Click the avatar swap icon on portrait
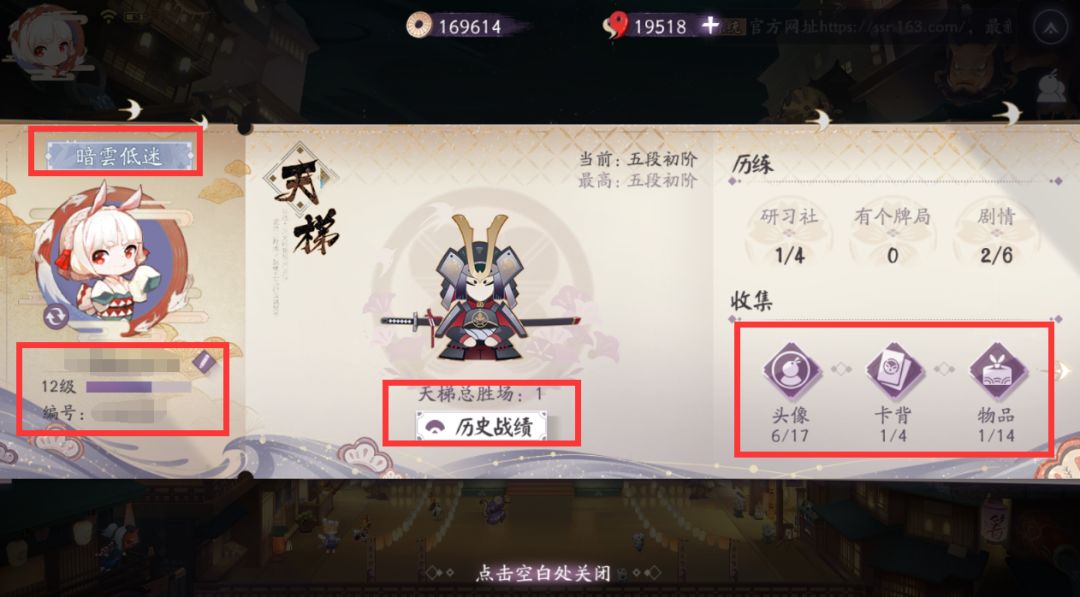 pyautogui.click(x=56, y=317)
